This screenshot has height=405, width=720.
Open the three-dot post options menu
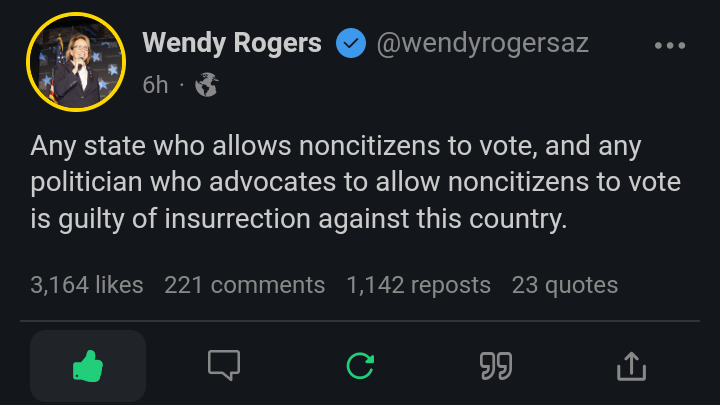pyautogui.click(x=669, y=45)
